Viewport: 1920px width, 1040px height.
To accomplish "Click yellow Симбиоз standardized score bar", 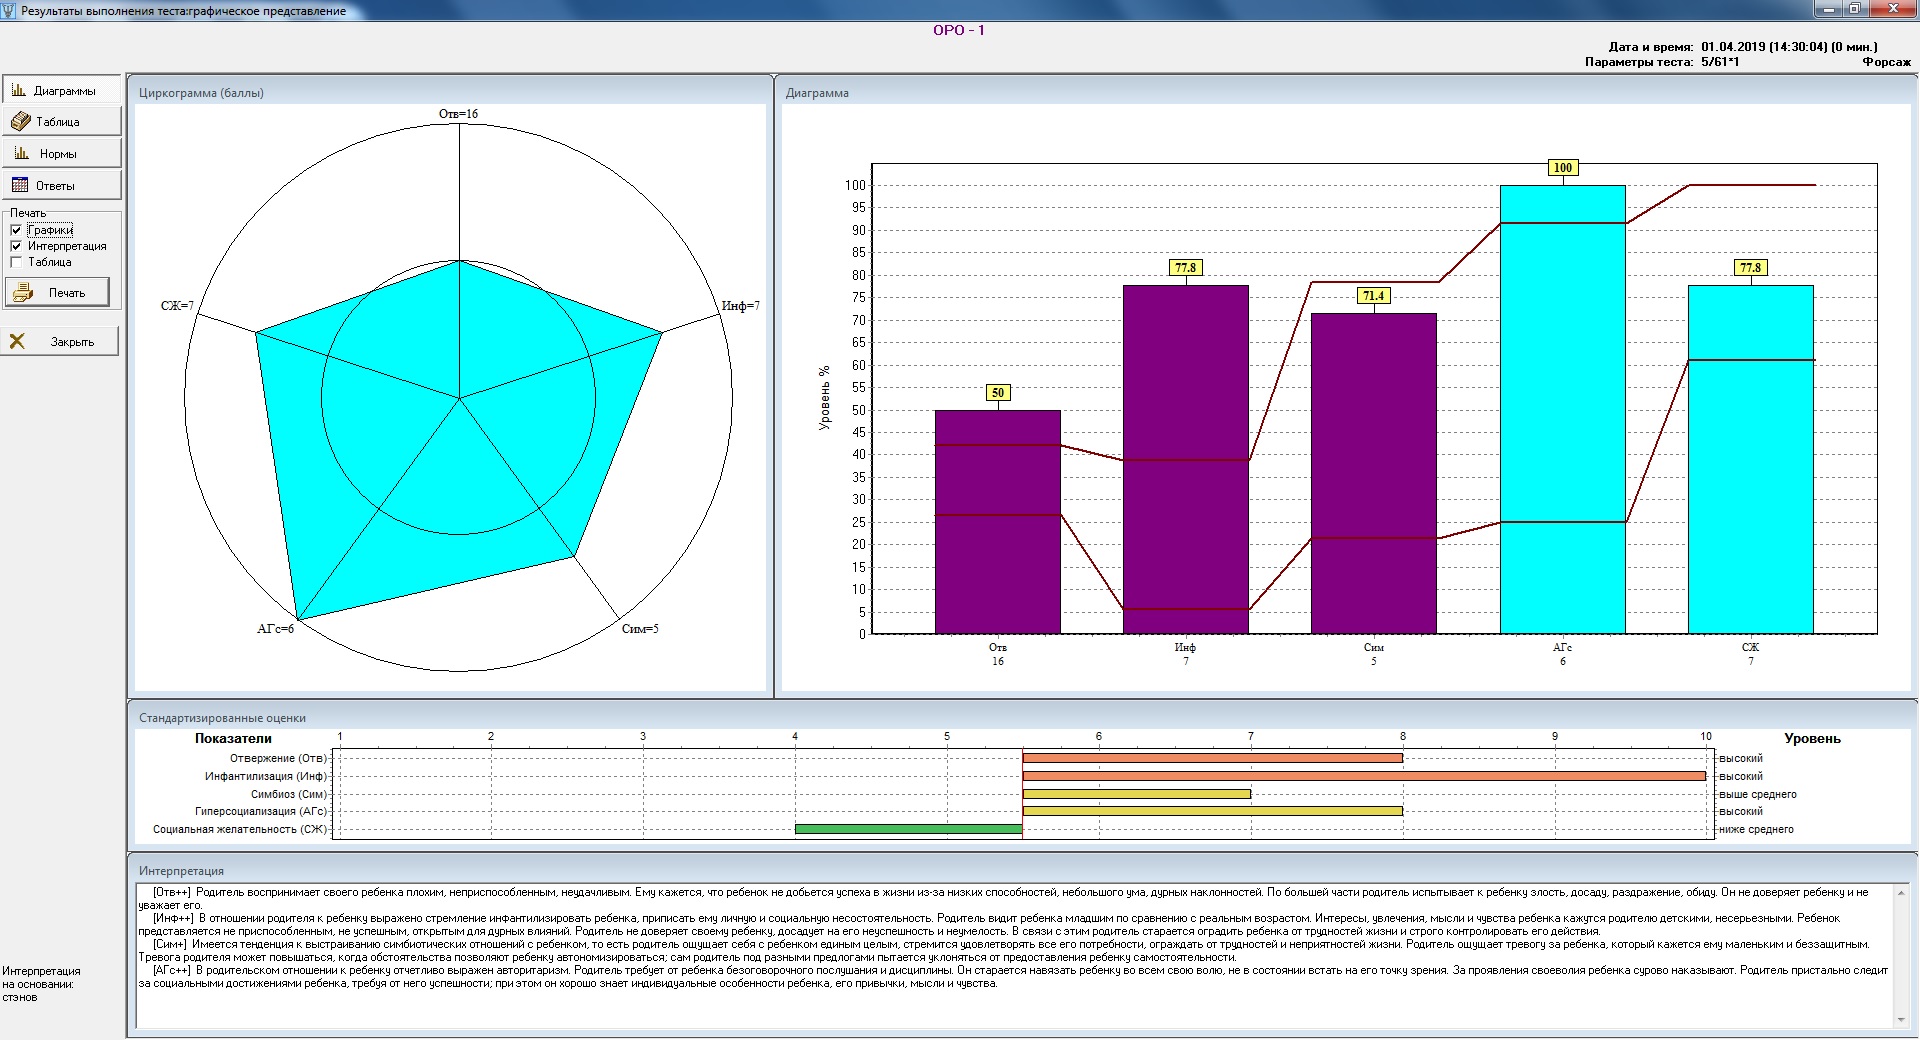I will pyautogui.click(x=1136, y=794).
